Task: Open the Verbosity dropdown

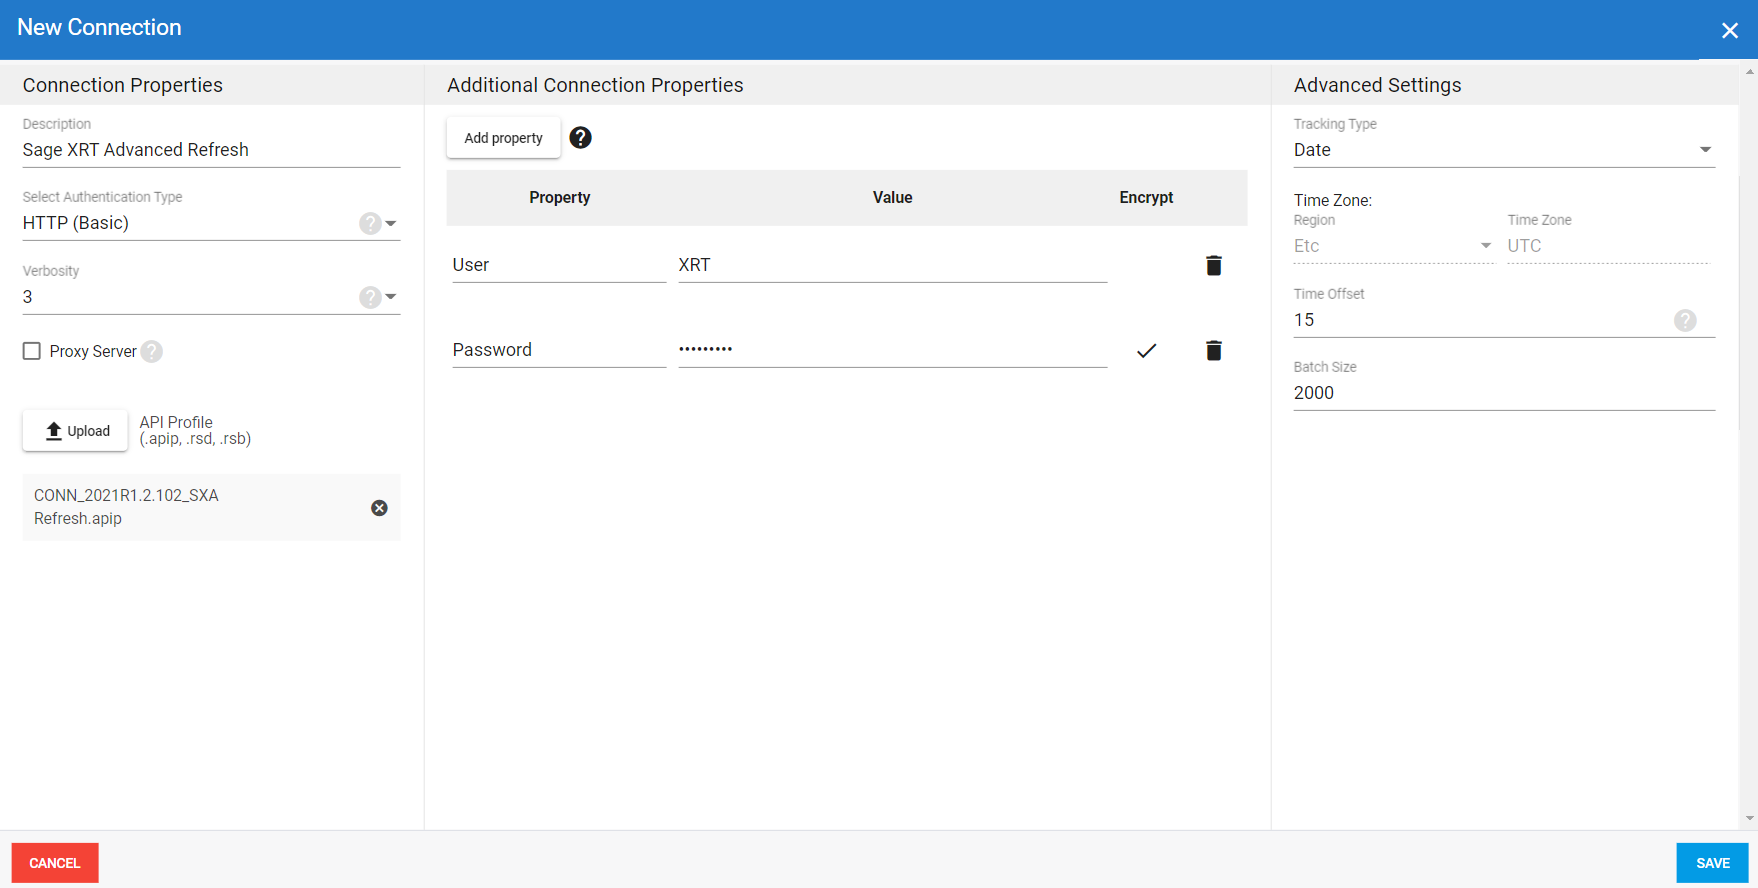Action: 391,297
